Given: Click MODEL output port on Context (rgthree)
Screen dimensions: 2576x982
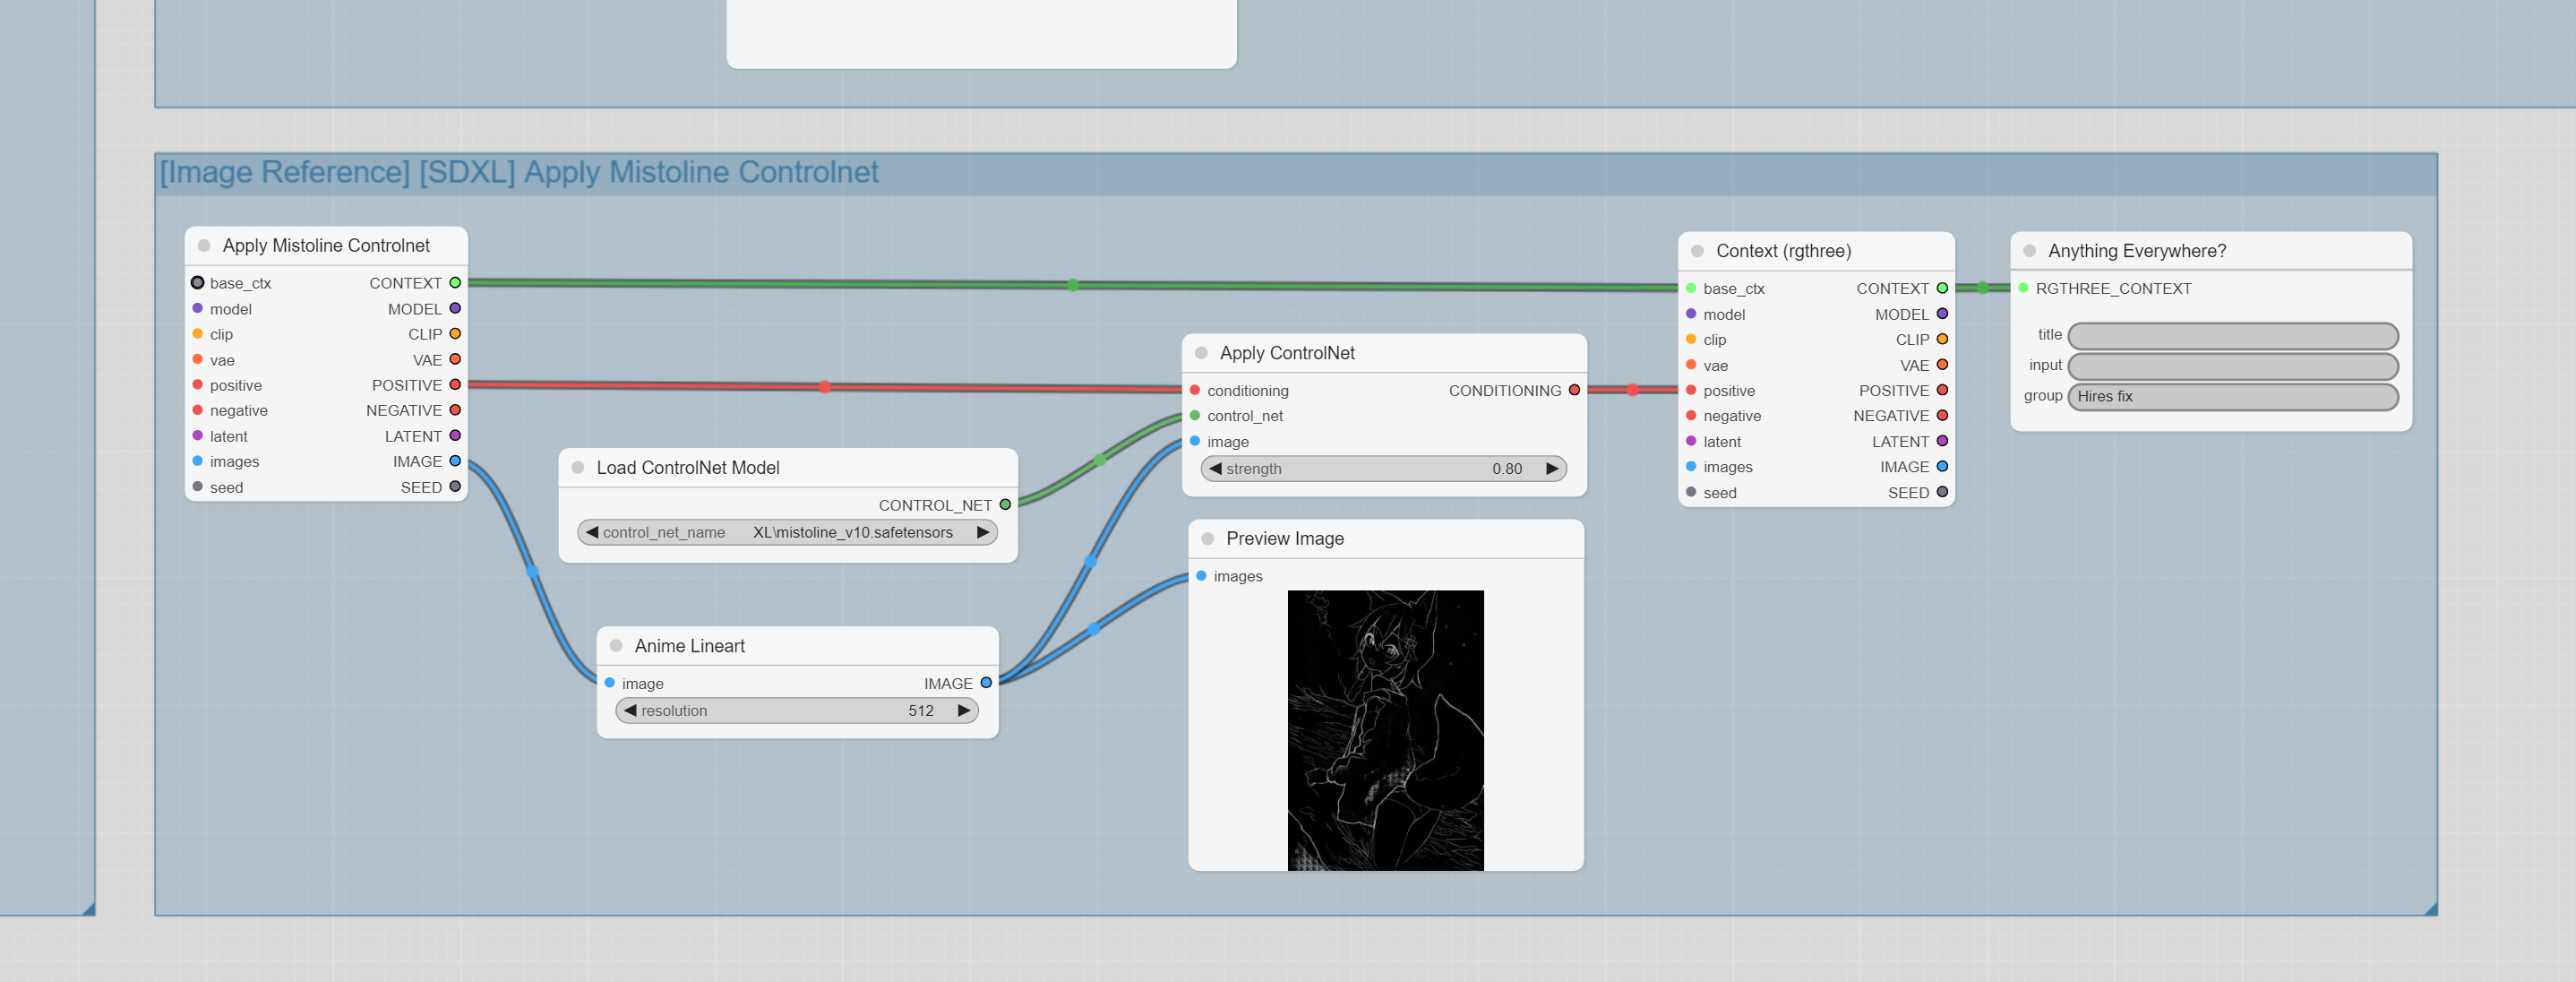Looking at the screenshot, I should [x=1942, y=314].
